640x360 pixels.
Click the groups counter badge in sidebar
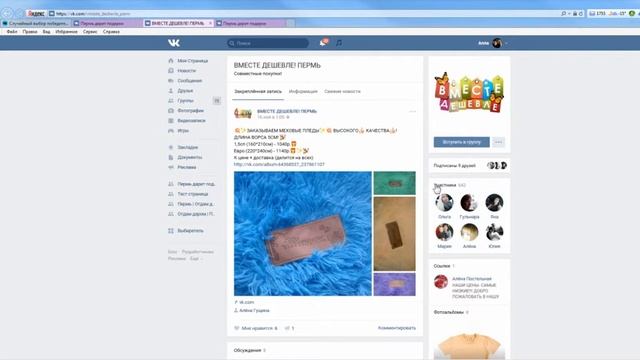click(x=217, y=101)
